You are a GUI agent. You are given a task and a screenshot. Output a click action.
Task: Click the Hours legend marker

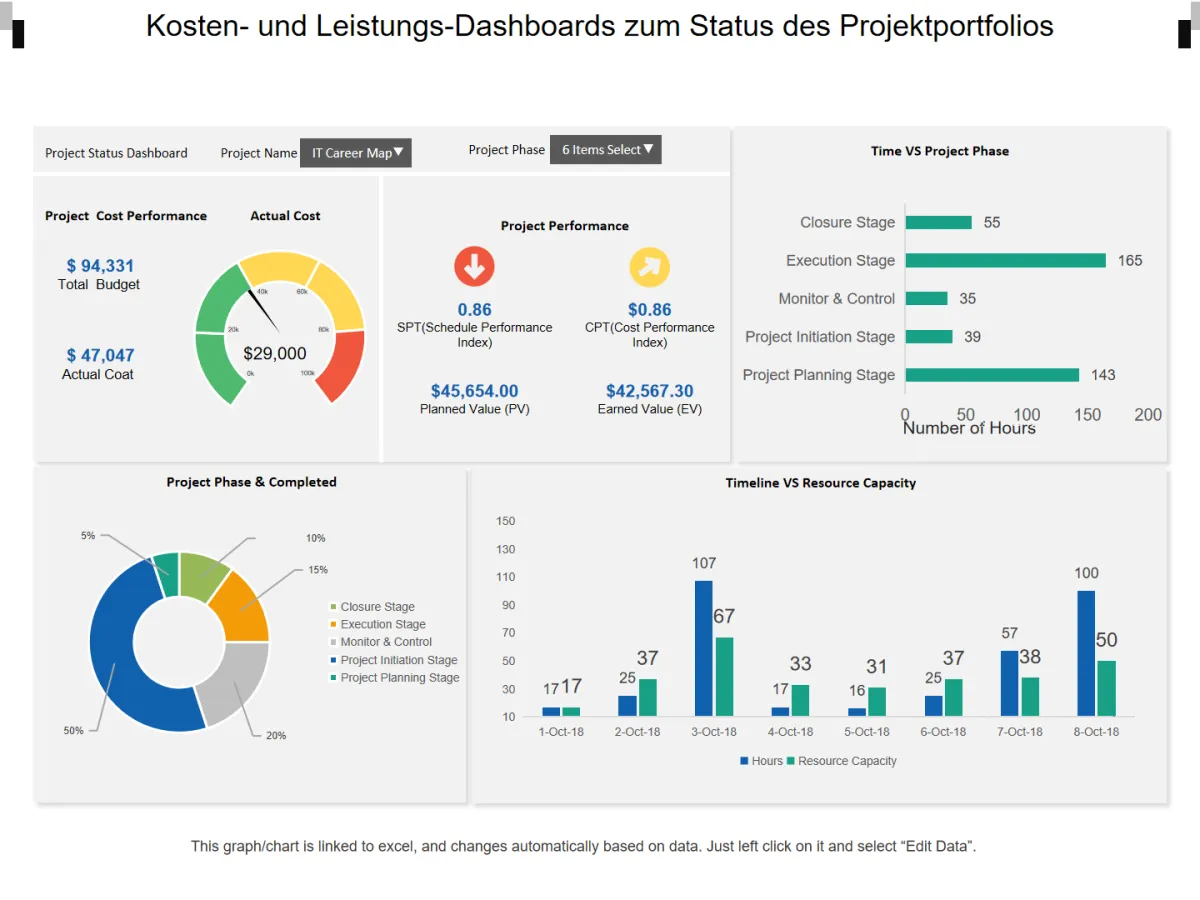(744, 761)
